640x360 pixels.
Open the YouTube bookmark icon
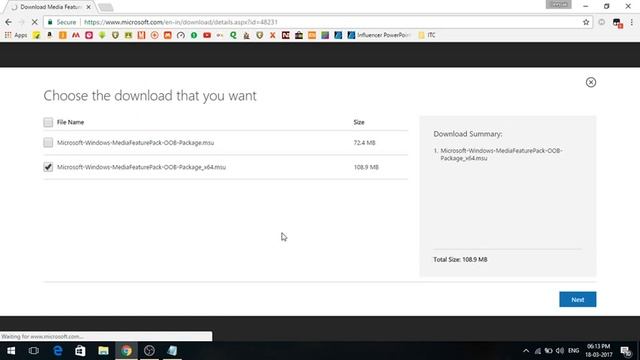click(207, 36)
